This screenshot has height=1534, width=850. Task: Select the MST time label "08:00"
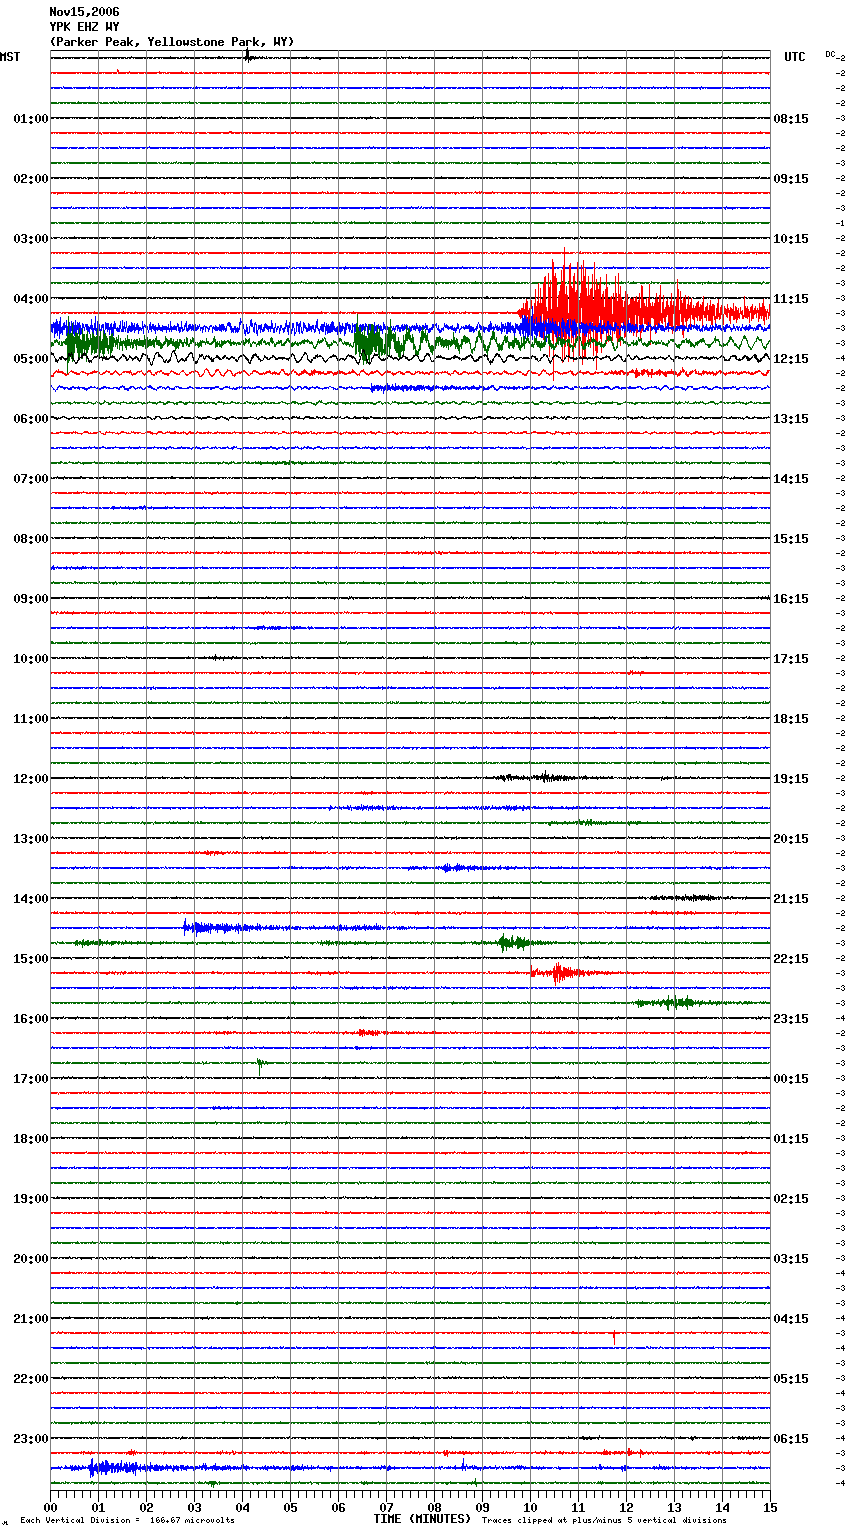(x=31, y=539)
